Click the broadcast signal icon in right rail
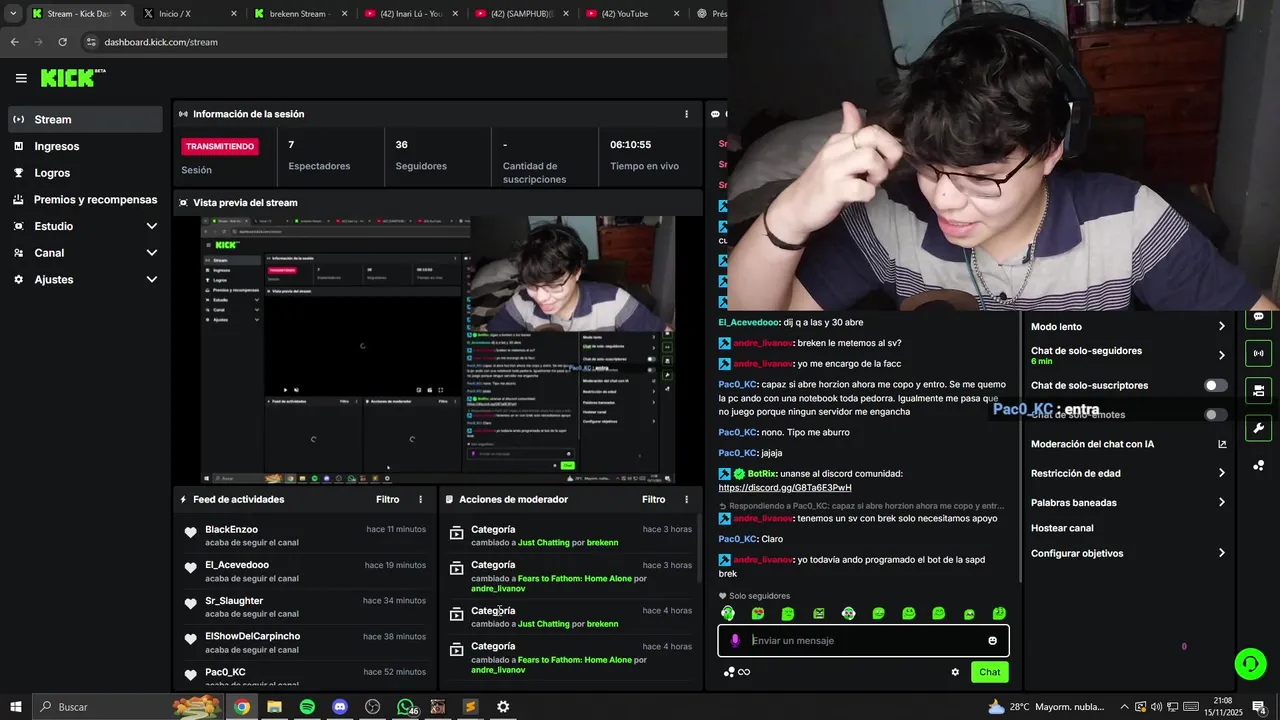Screen dimensions: 1280x720 point(1258,353)
